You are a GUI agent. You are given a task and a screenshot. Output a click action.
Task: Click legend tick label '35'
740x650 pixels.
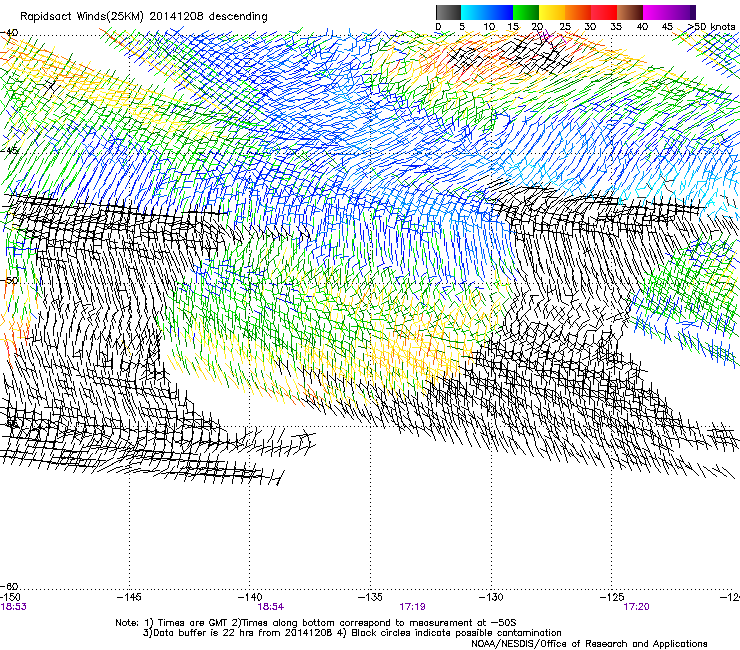coord(616,26)
